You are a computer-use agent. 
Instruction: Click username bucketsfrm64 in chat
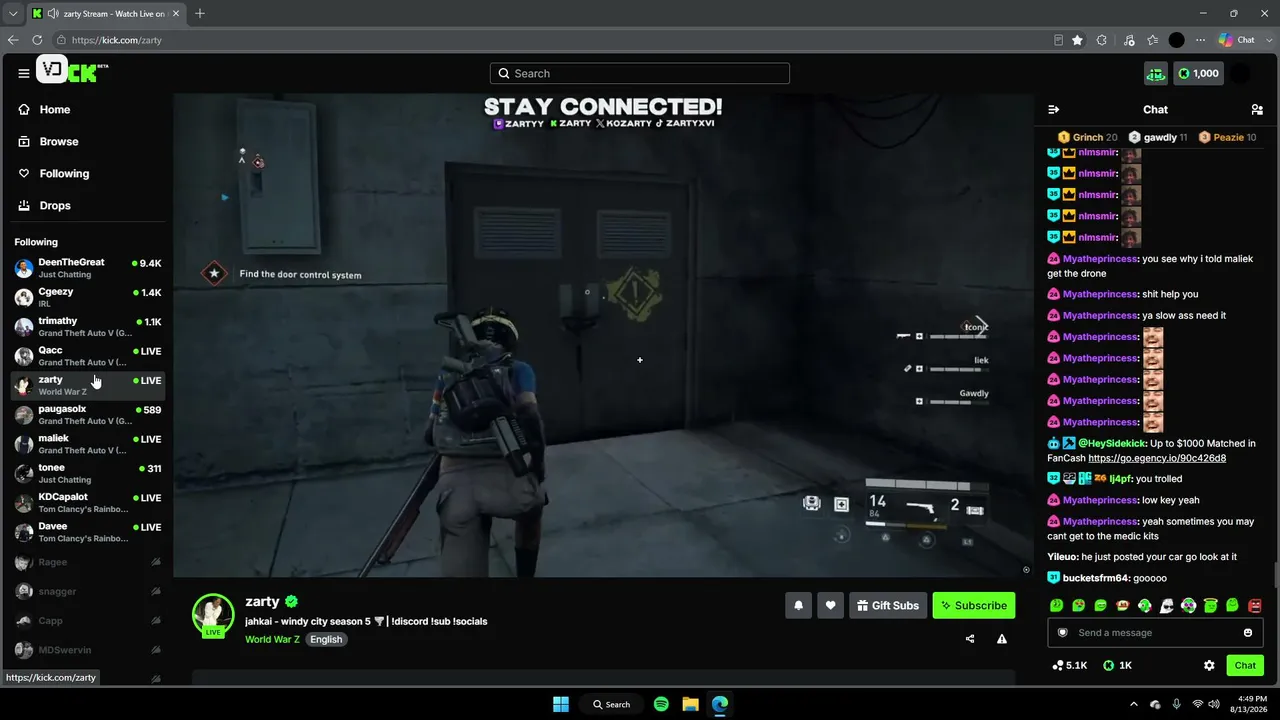click(1096, 578)
